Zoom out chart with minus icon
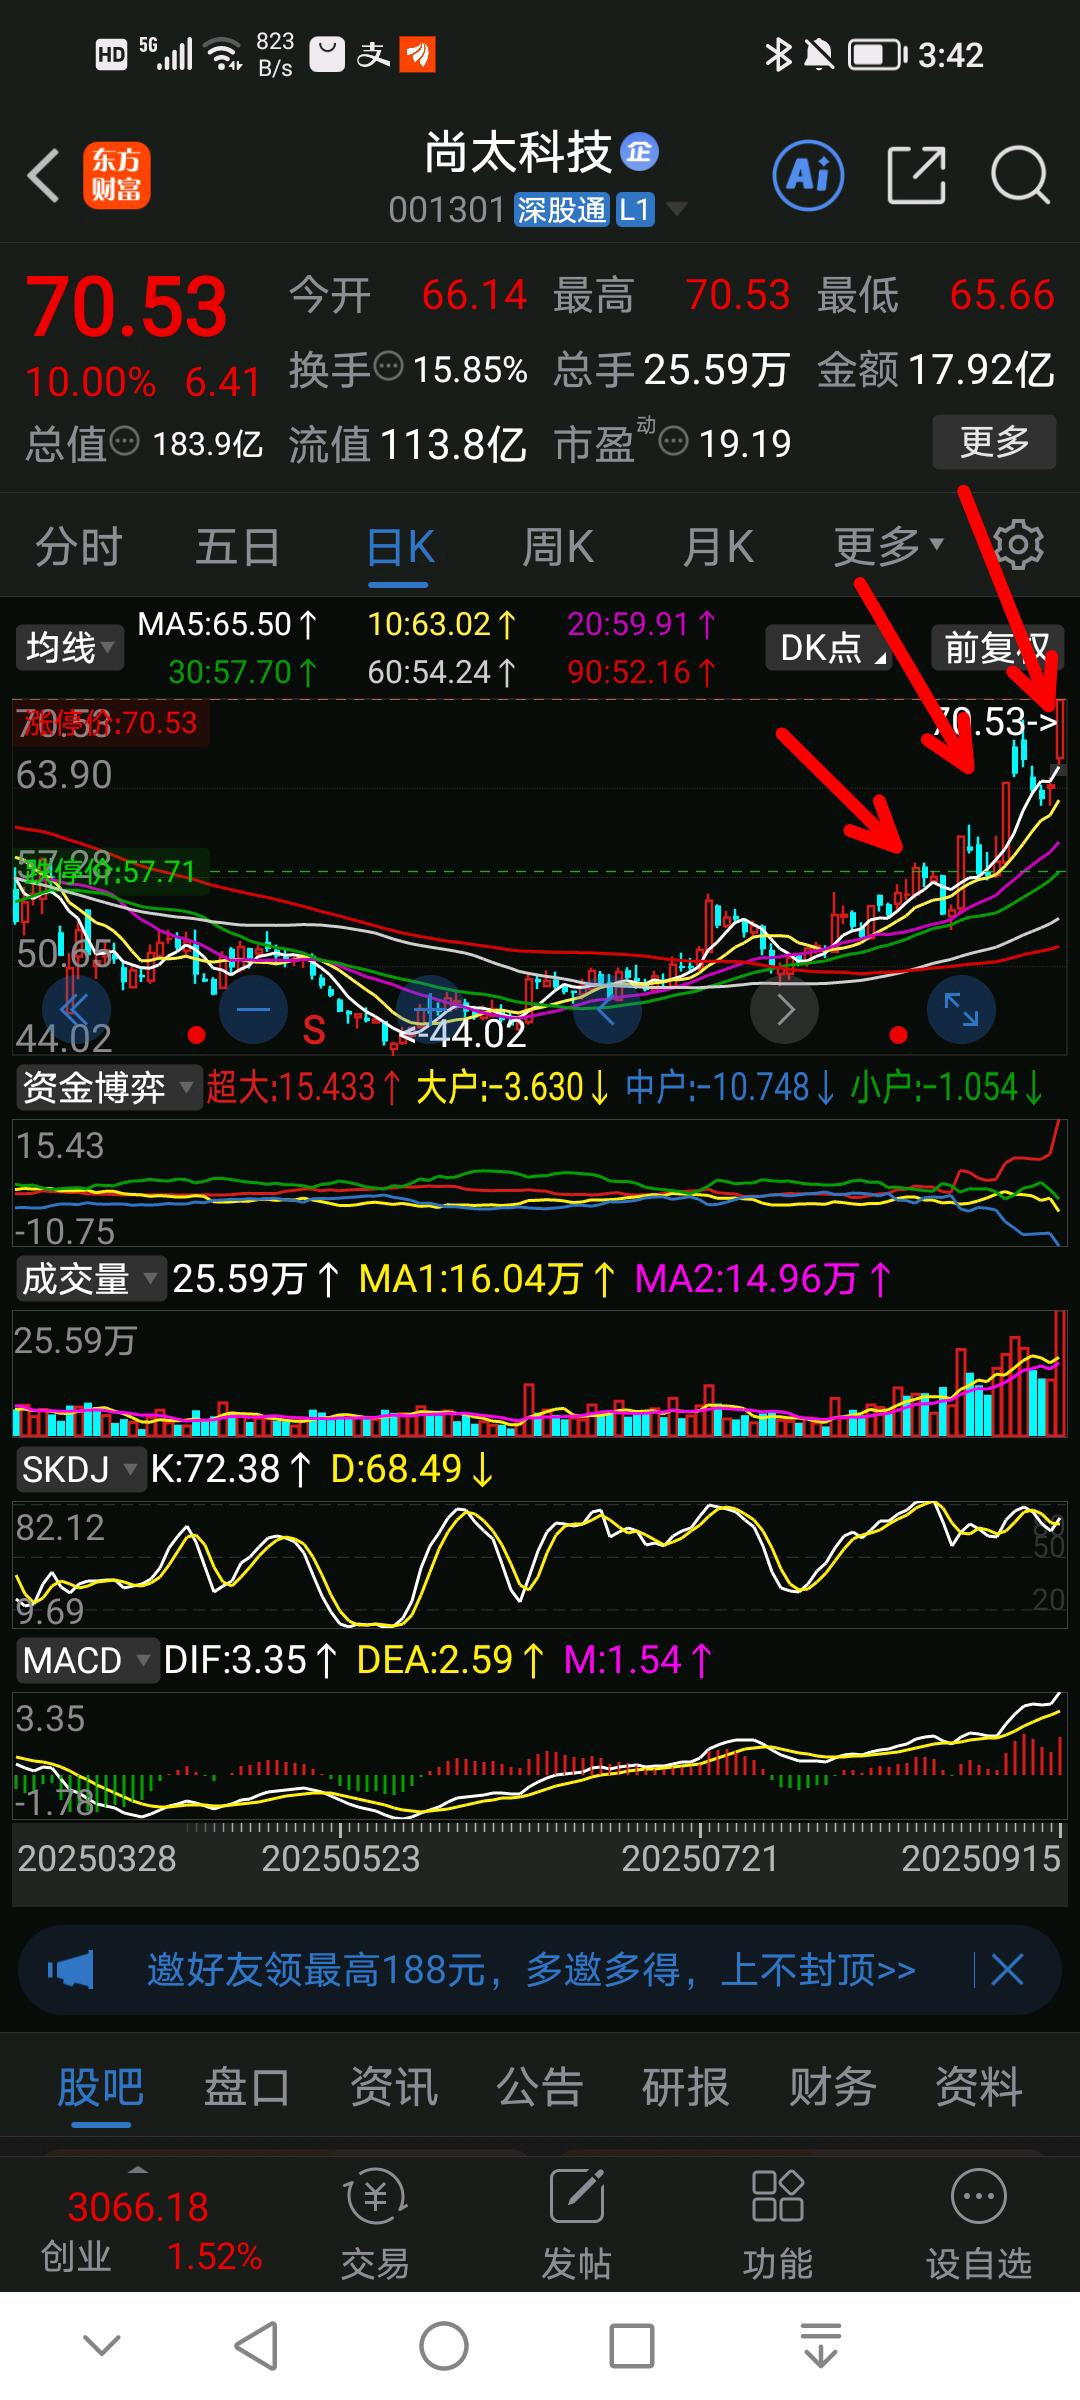1080x2400 pixels. (x=253, y=1009)
